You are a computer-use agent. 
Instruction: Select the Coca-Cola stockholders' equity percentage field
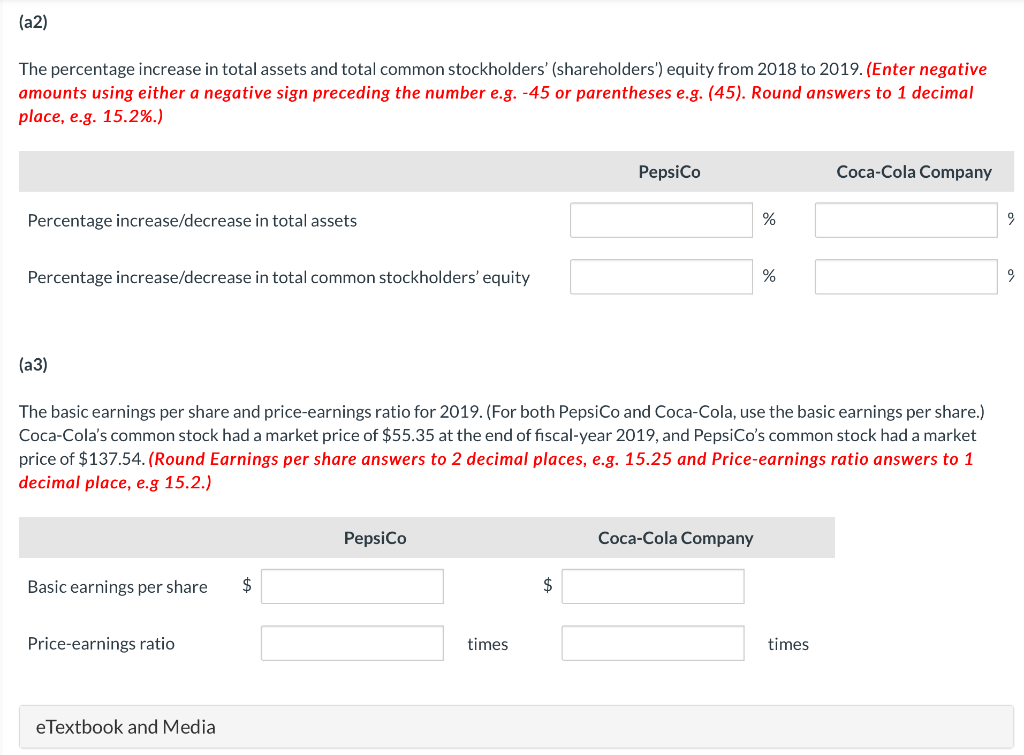pos(905,276)
